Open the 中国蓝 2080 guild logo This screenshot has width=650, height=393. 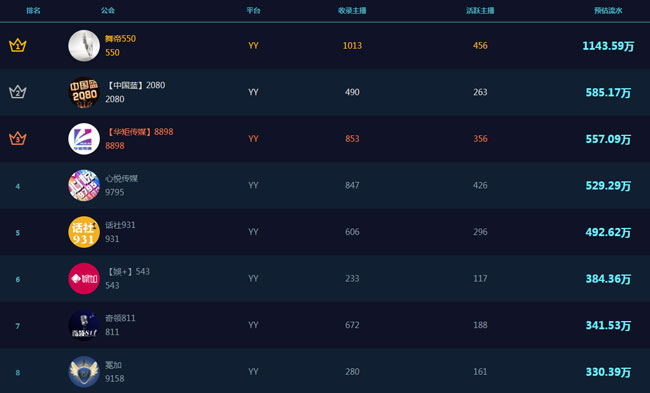84,92
